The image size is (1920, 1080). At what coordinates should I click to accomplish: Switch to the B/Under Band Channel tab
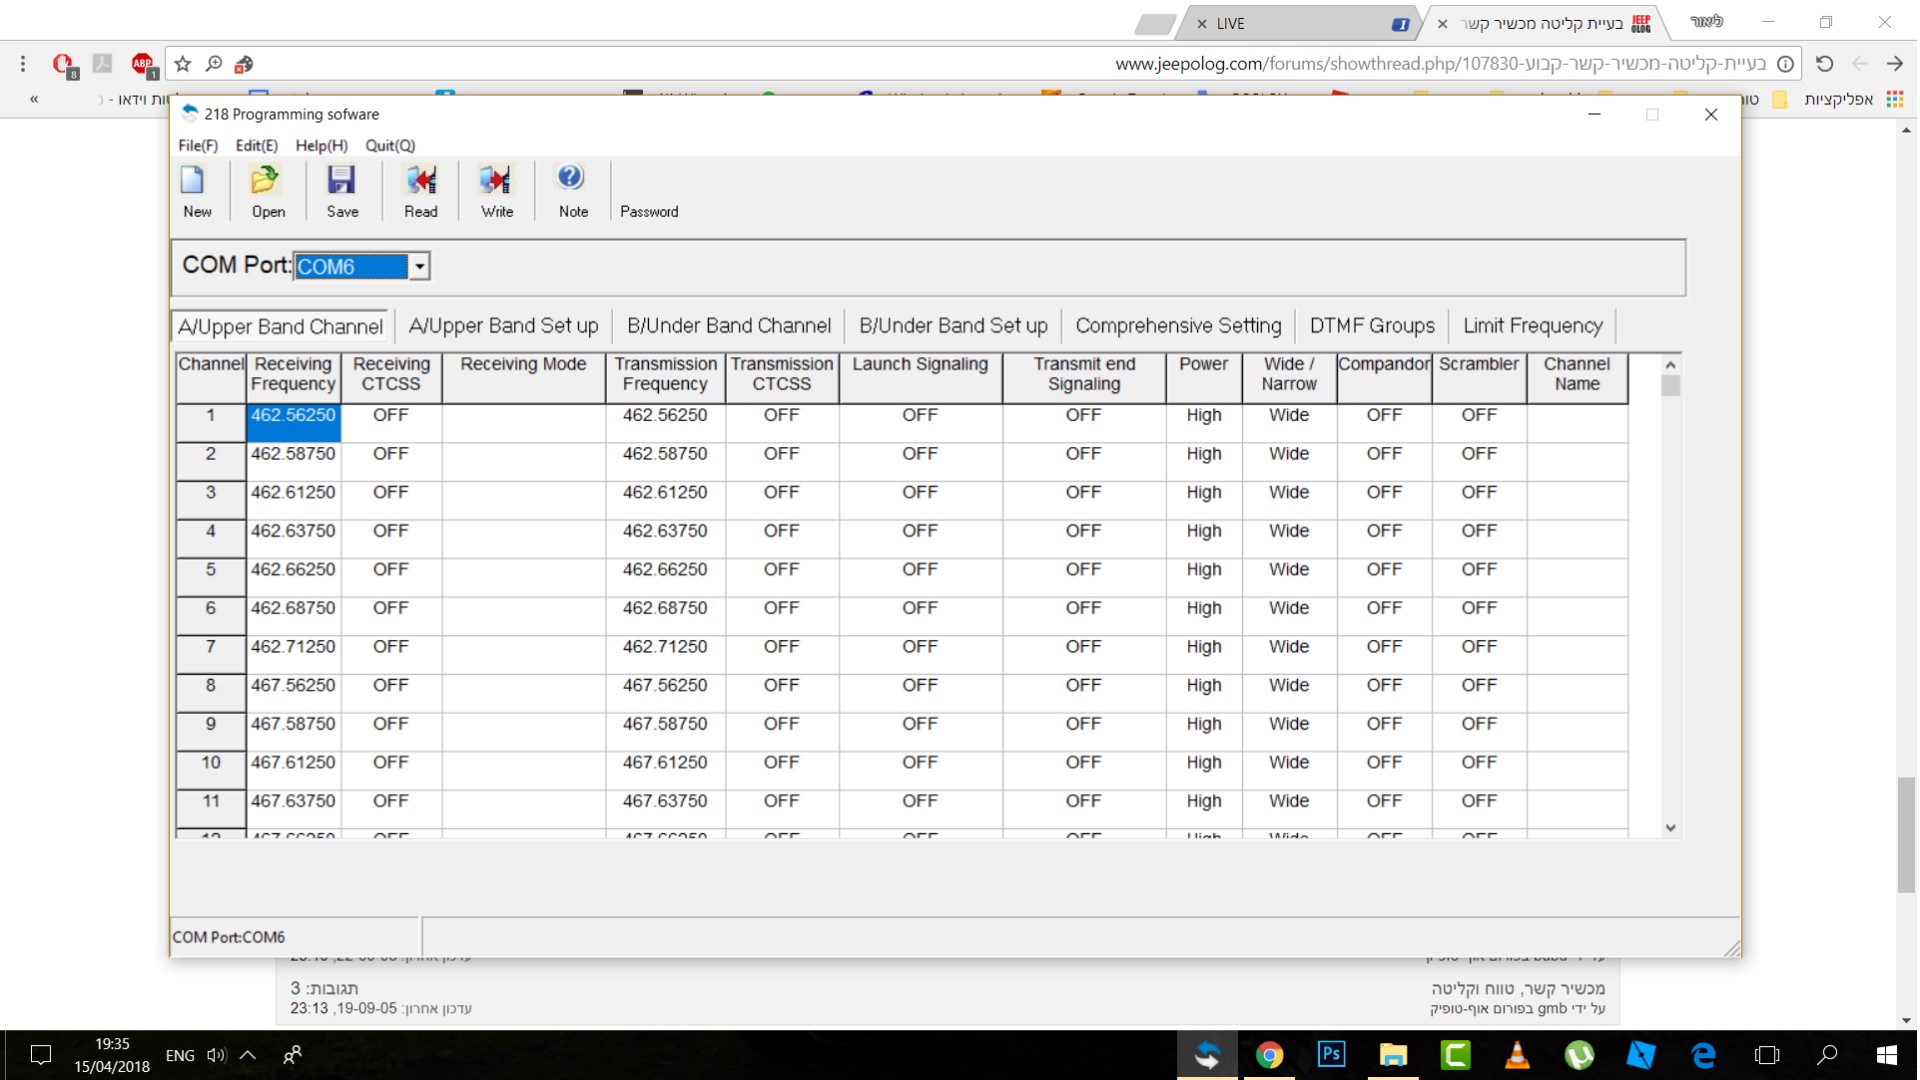click(728, 326)
